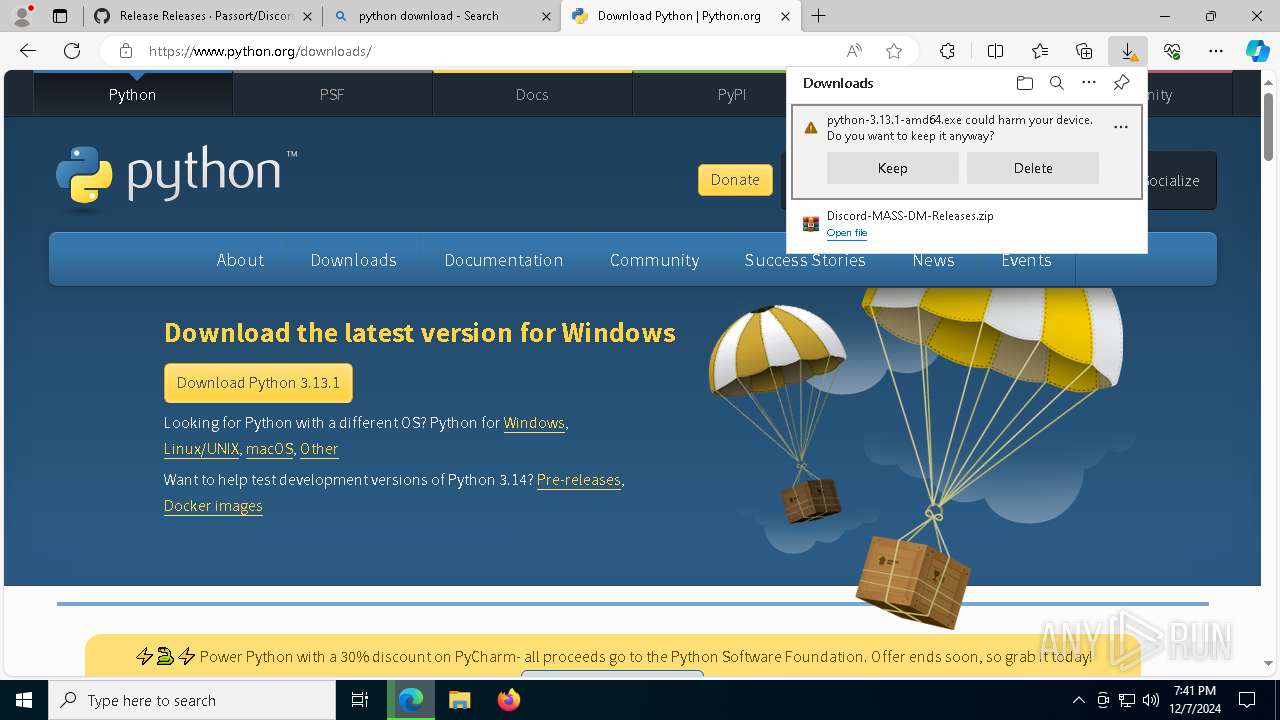The image size is (1280, 720).
Task: Launch Firefox from the taskbar
Action: tap(508, 700)
